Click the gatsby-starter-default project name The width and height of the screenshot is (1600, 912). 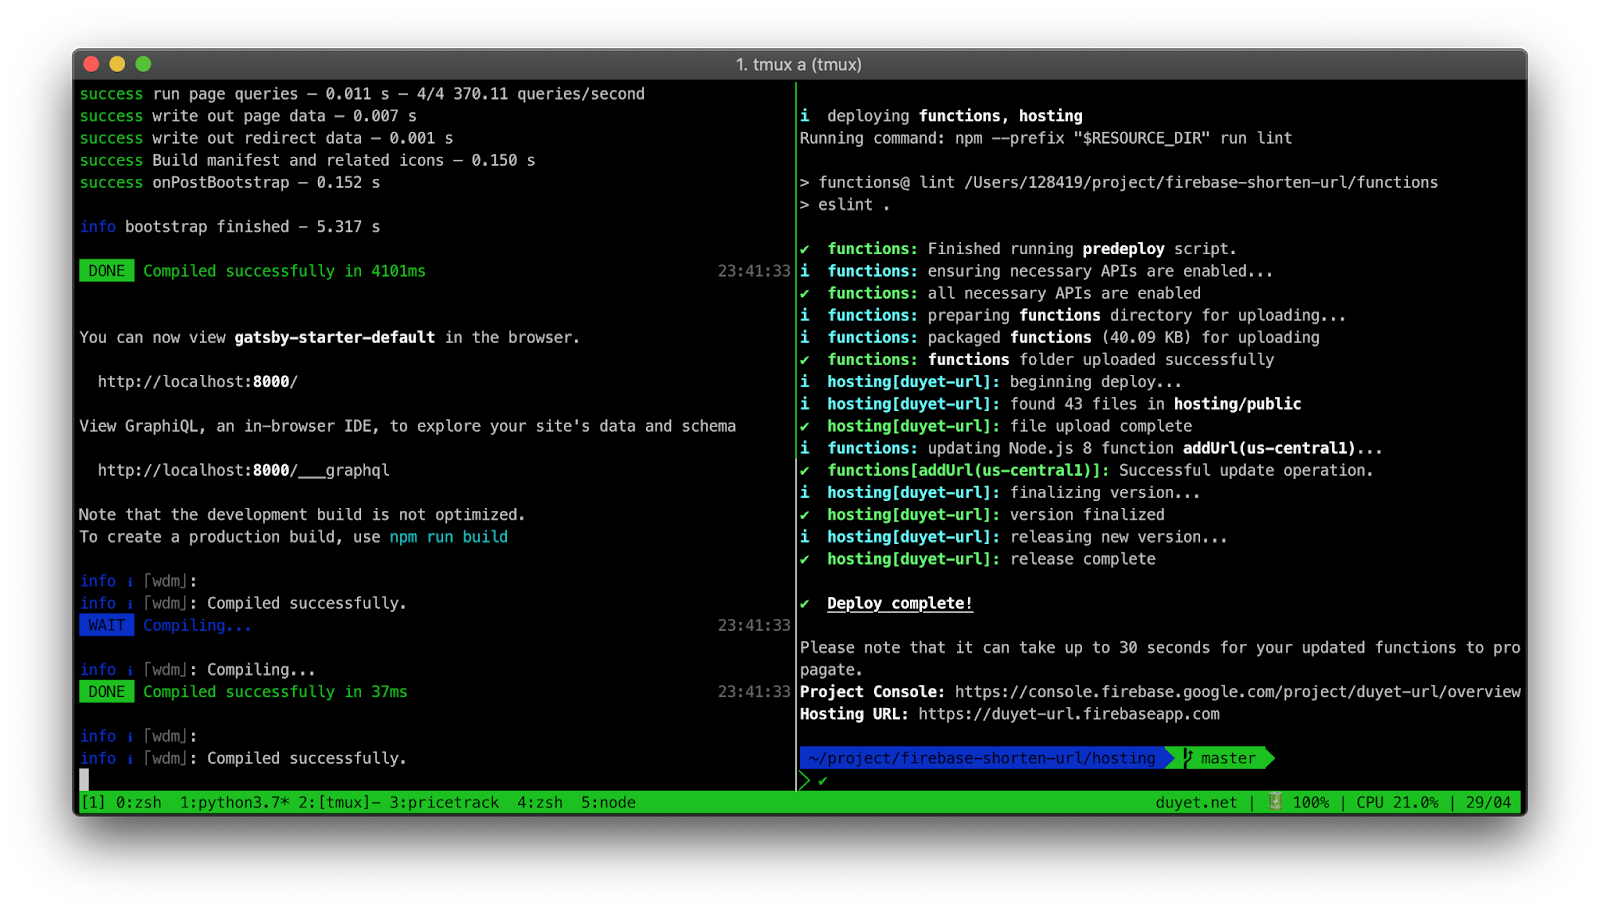point(335,338)
